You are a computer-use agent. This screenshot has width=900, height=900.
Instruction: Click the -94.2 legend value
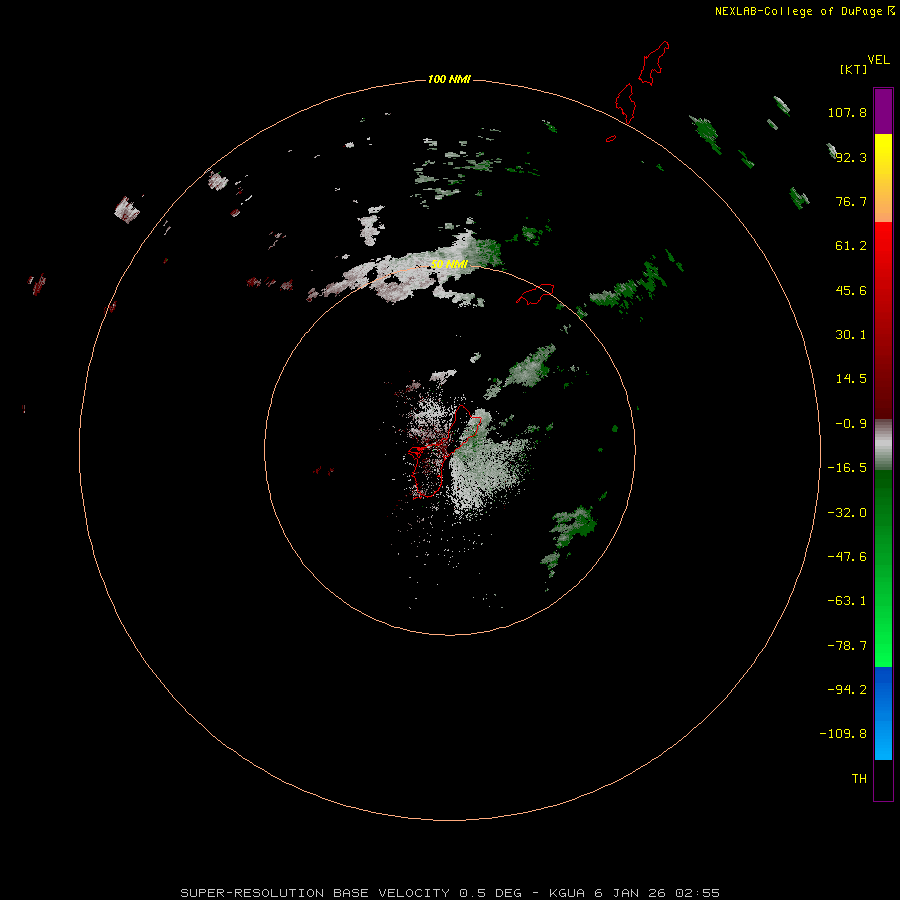click(x=847, y=689)
